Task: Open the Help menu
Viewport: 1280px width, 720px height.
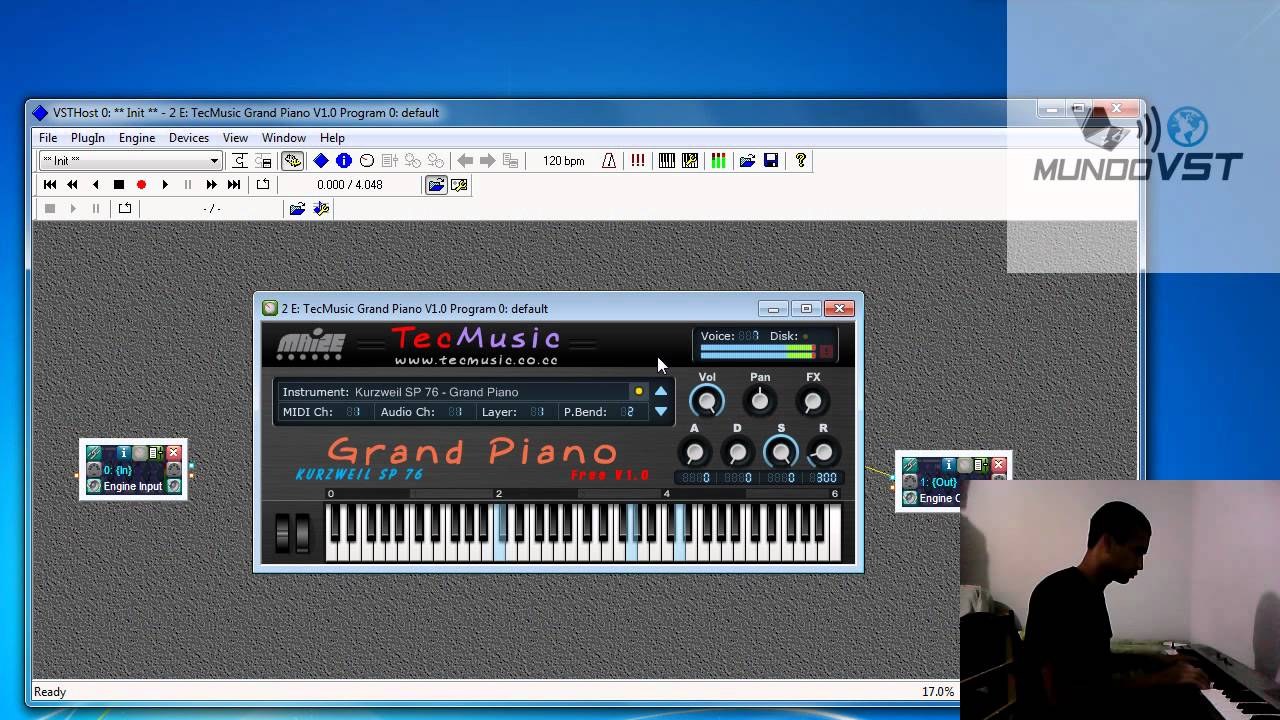Action: click(x=332, y=138)
